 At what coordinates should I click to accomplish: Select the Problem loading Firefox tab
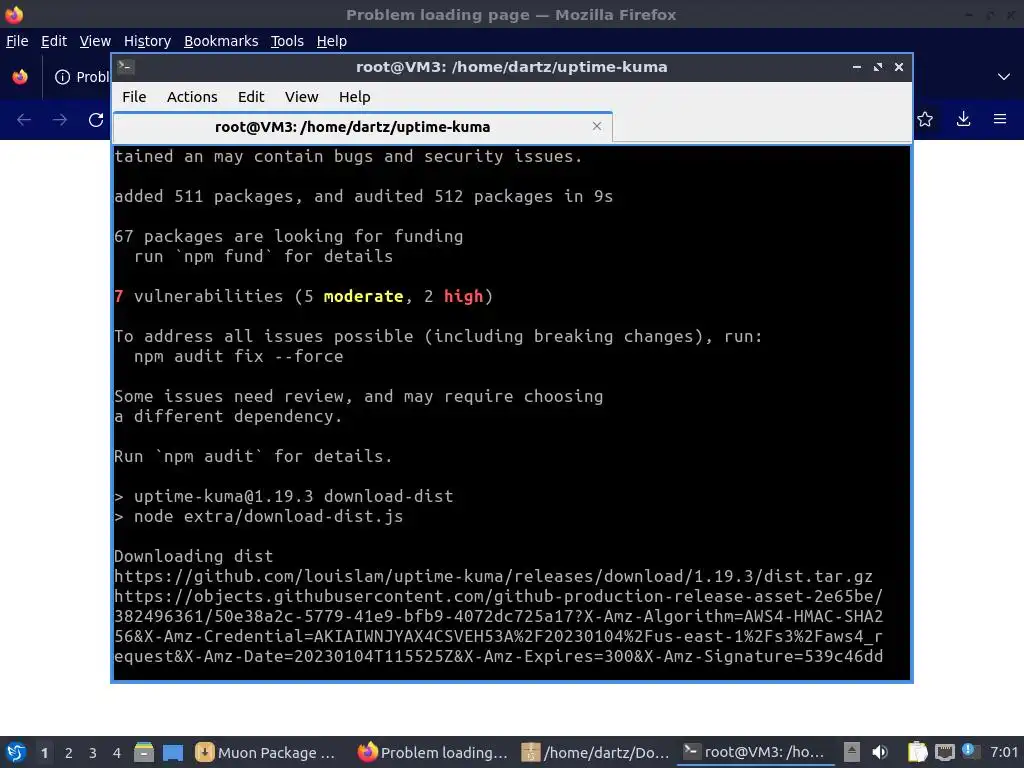point(80,77)
